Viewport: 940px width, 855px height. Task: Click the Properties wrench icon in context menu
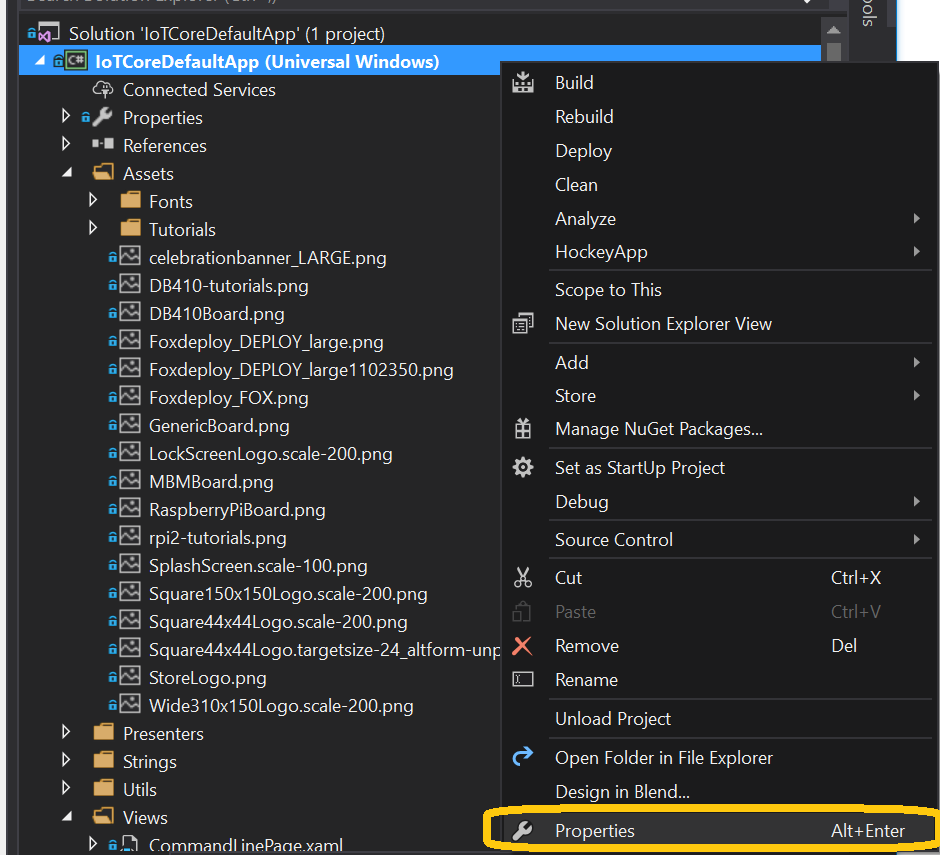523,830
